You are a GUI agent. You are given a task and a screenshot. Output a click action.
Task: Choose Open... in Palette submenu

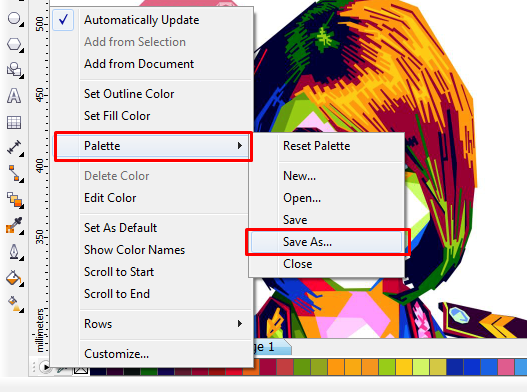327,198
